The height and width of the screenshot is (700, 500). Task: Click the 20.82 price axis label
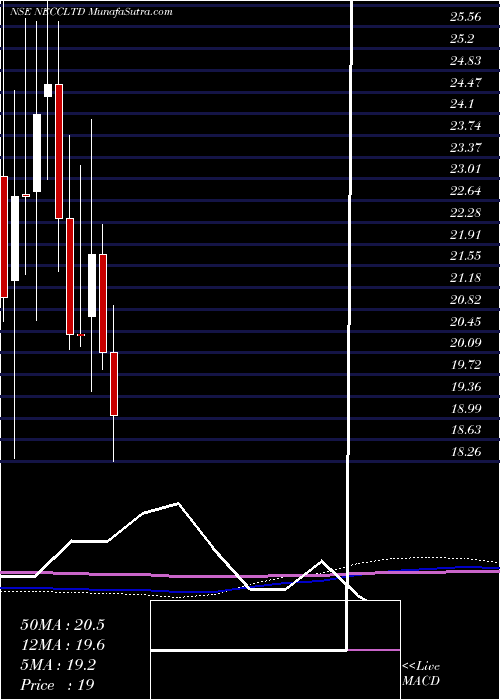[x=466, y=300]
